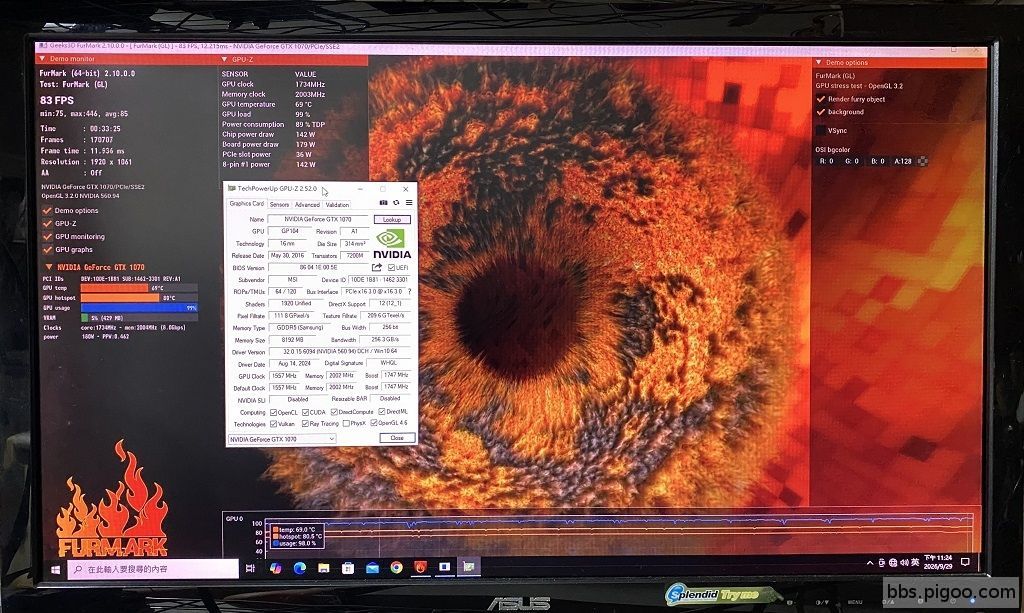Collapse the Demo options panel
The height and width of the screenshot is (613, 1024).
(x=818, y=63)
